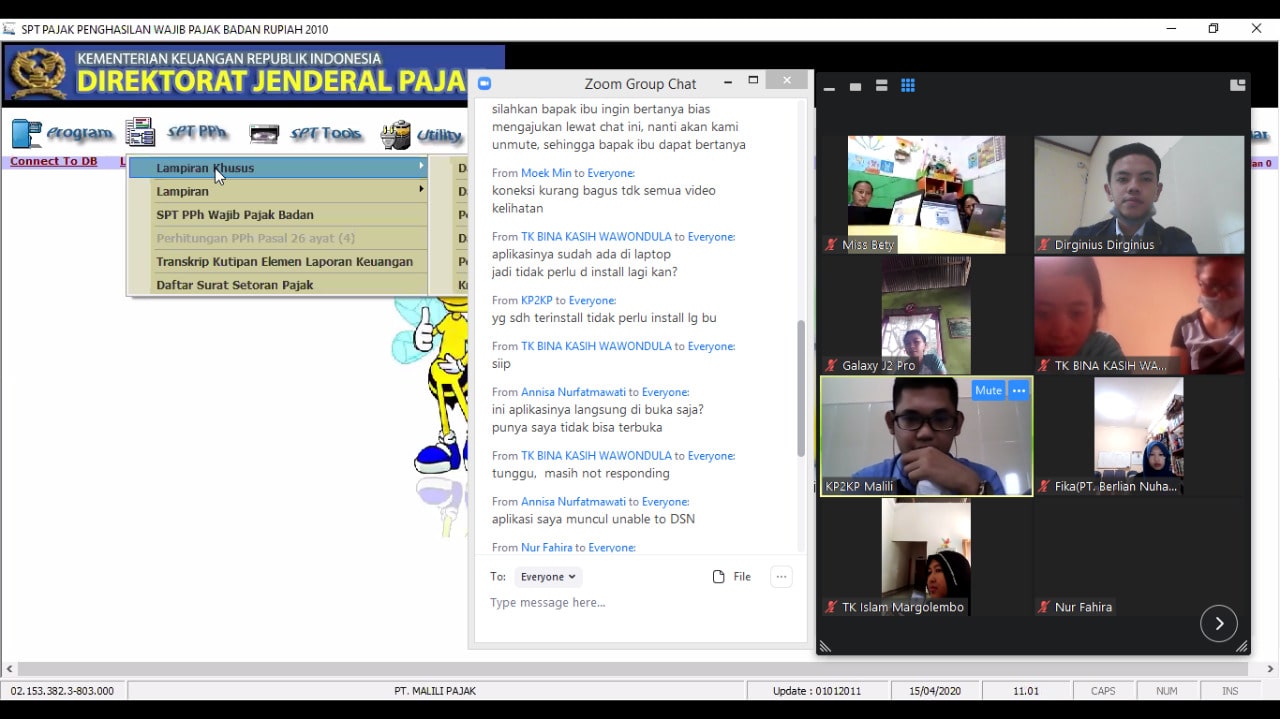Switch Zoom video panel to single-video view

[x=855, y=87]
